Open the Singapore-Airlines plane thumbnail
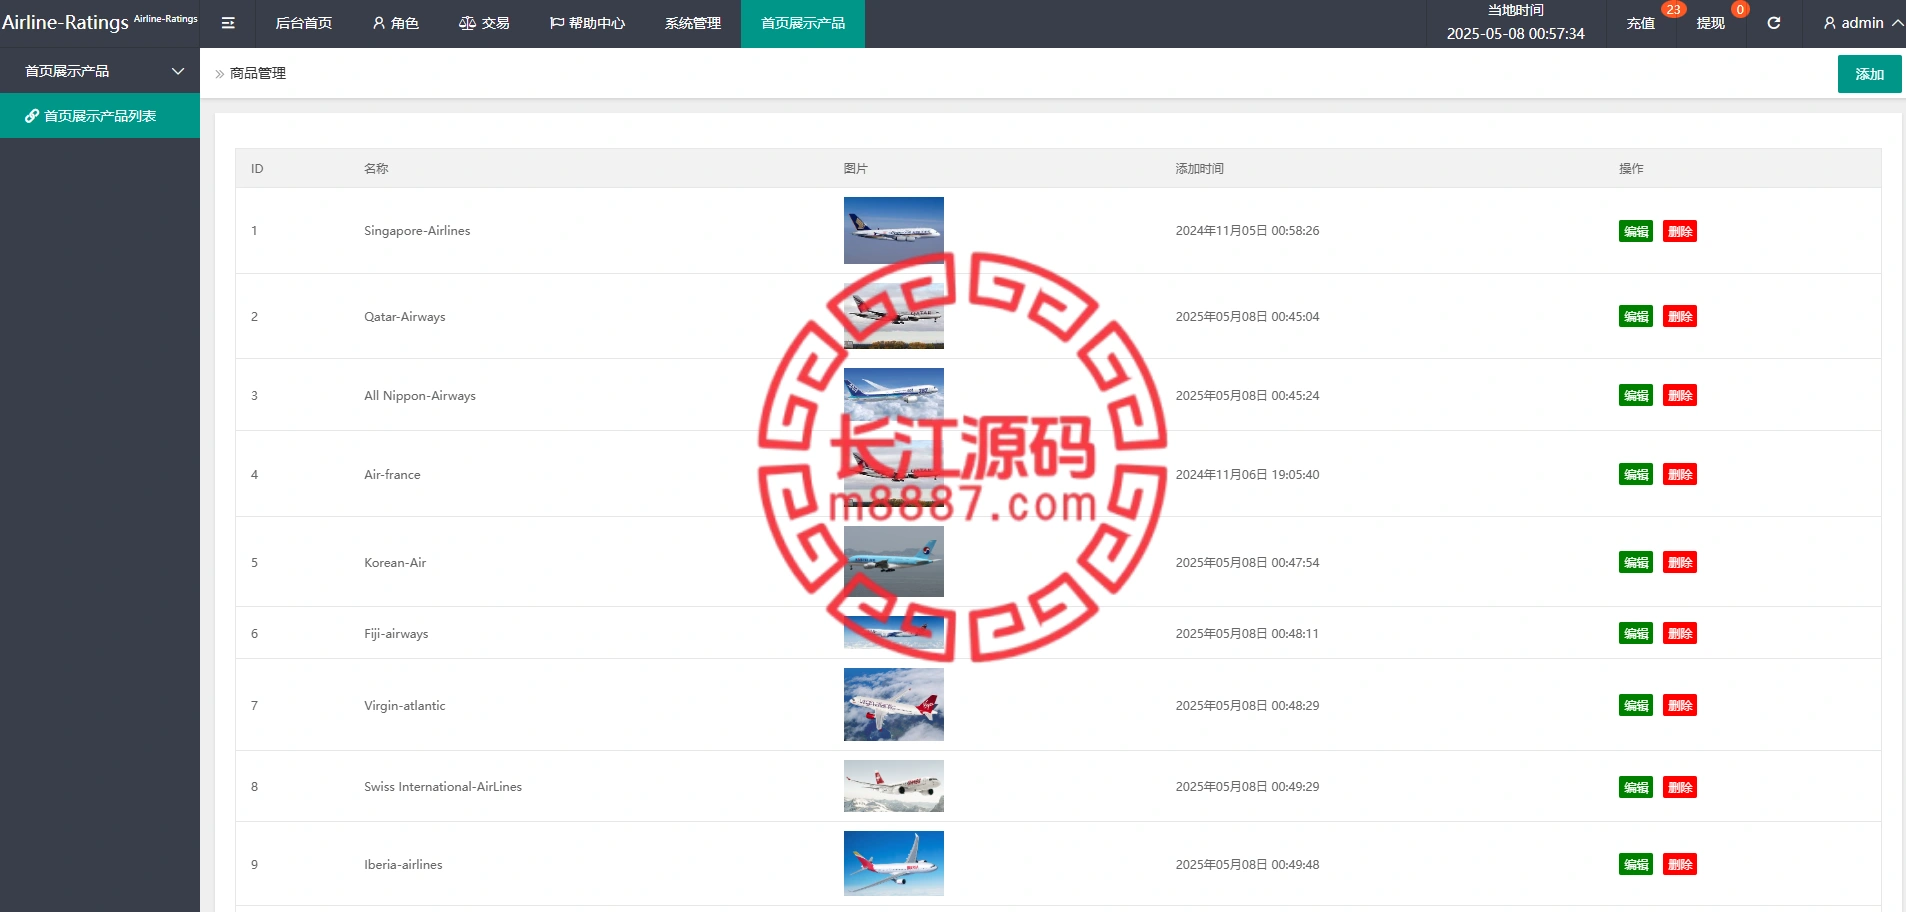The image size is (1906, 912). [894, 230]
